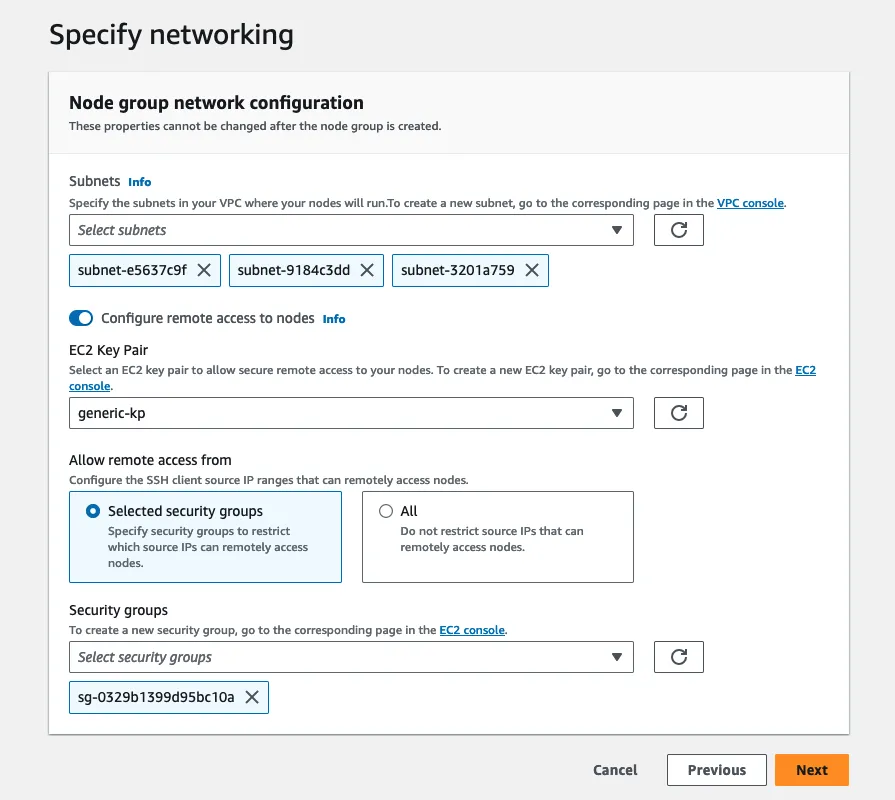Click the subnet-3201a759 token text
Viewport: 895px width, 800px height.
pyautogui.click(x=458, y=270)
